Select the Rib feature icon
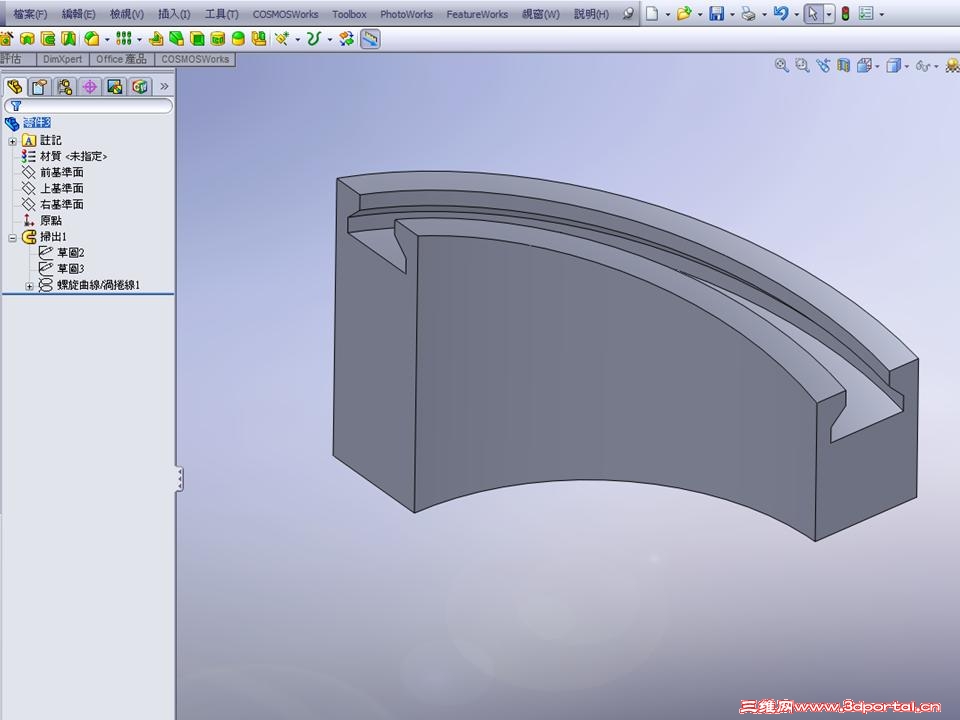The image size is (960, 720). [156, 39]
